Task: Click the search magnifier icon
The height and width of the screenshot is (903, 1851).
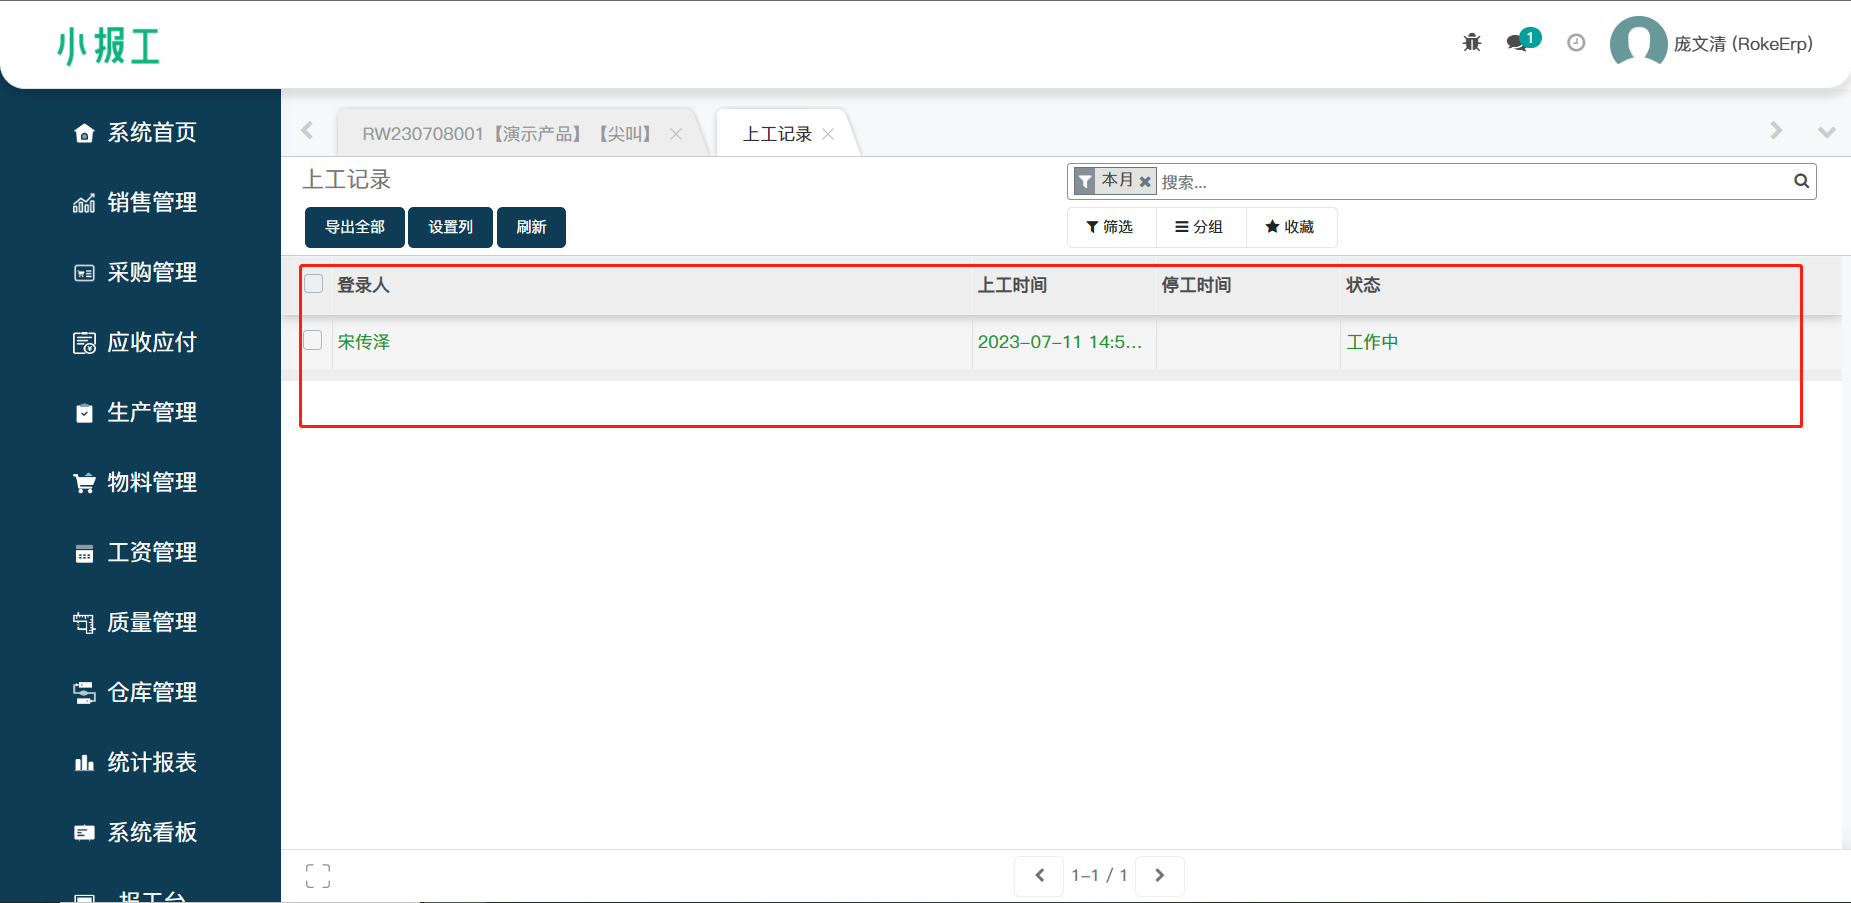Action: [1801, 181]
